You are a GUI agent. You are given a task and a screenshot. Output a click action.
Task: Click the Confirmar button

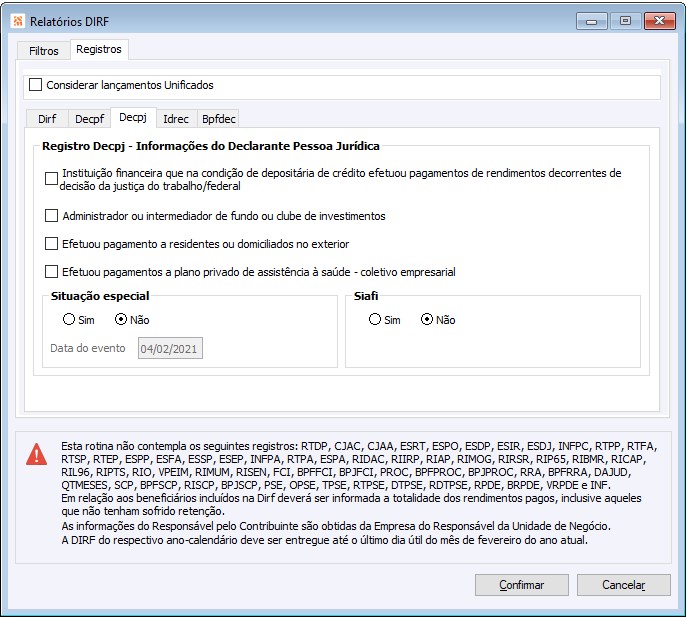[x=521, y=585]
